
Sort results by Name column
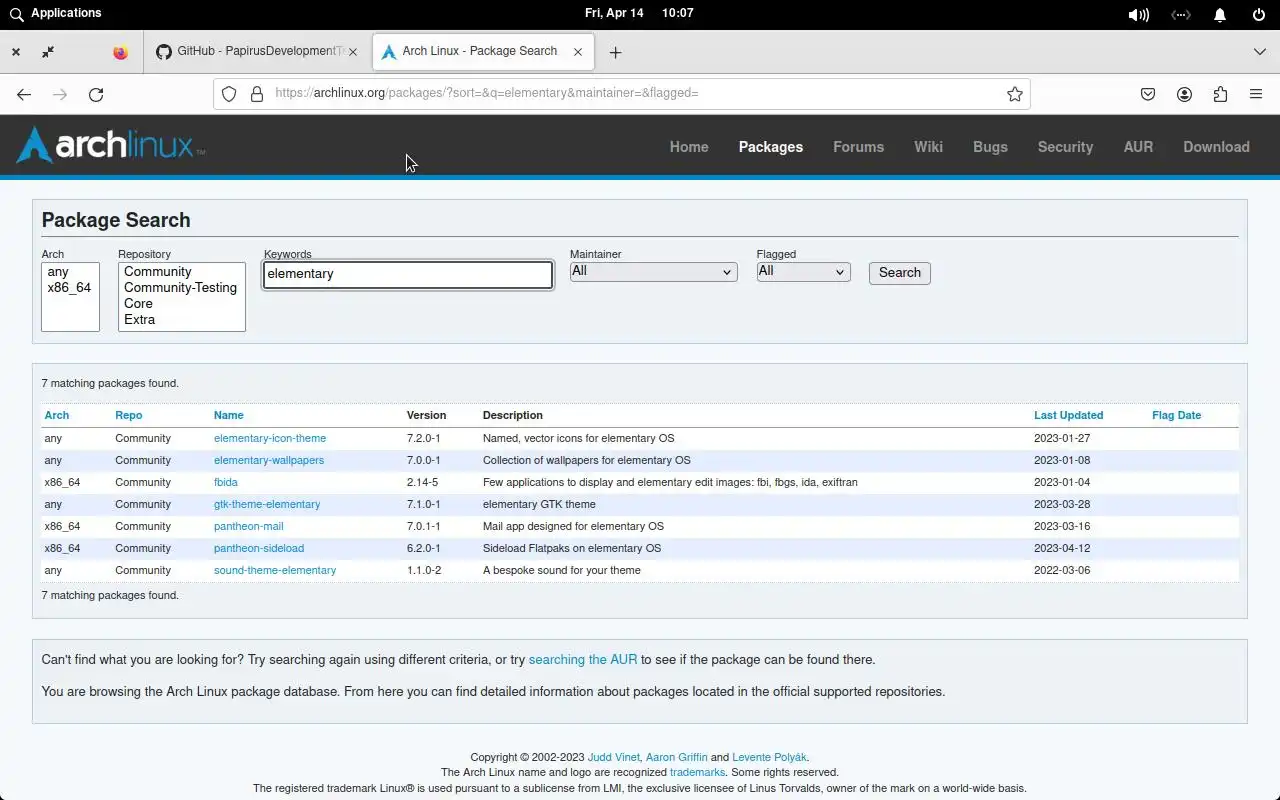tap(228, 415)
